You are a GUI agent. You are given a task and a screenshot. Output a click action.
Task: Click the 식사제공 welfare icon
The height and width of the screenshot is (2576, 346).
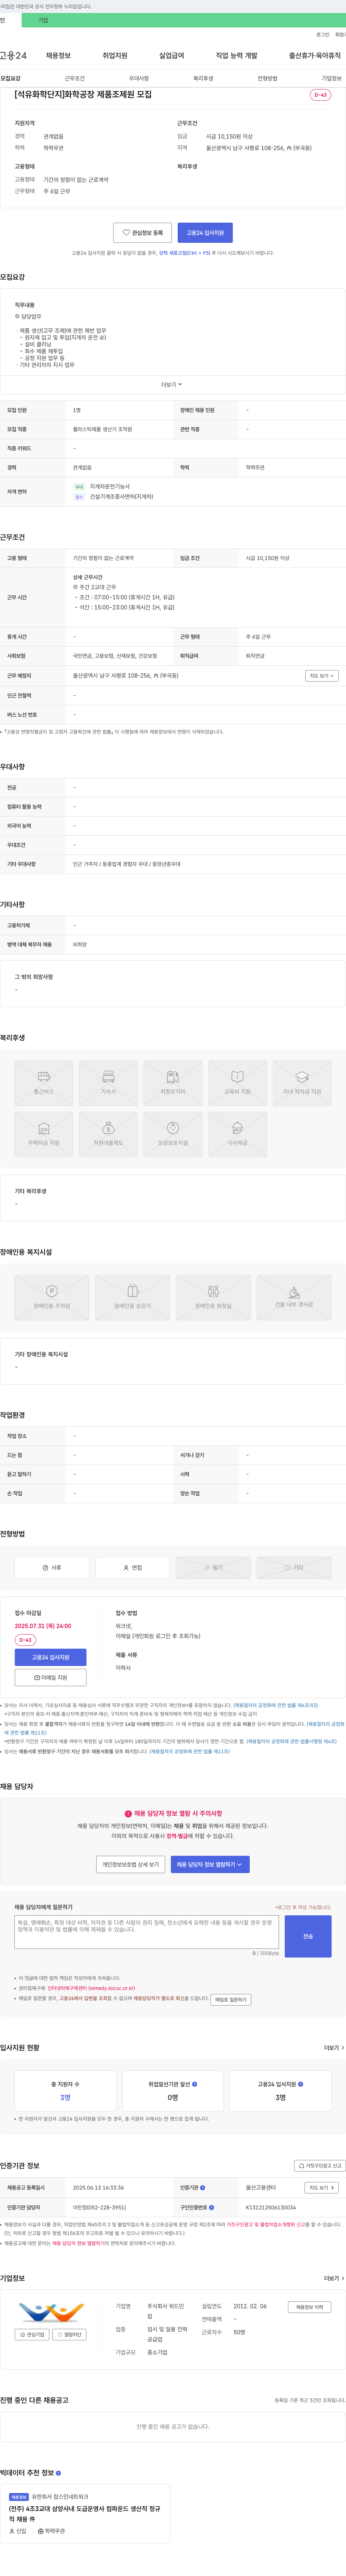tap(237, 1134)
